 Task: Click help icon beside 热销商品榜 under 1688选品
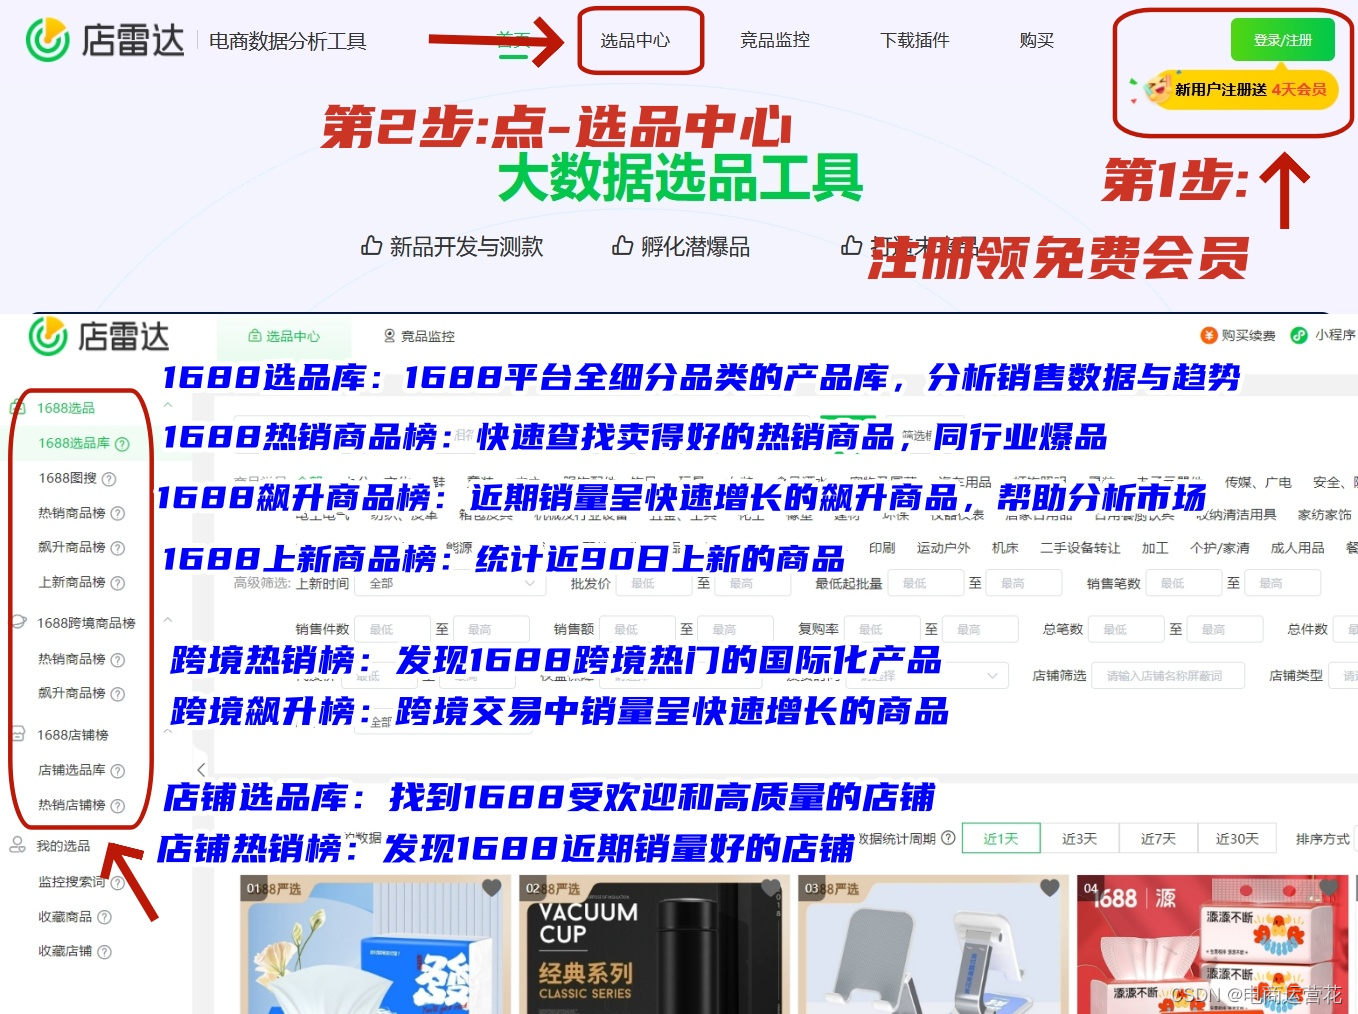pyautogui.click(x=117, y=514)
